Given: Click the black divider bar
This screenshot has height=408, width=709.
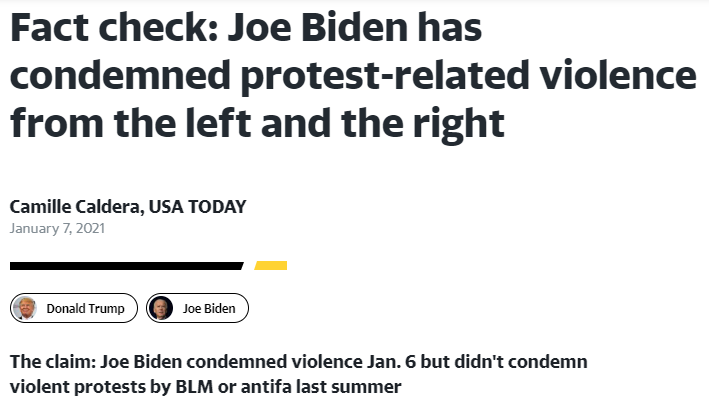Looking at the screenshot, I should click(x=126, y=266).
